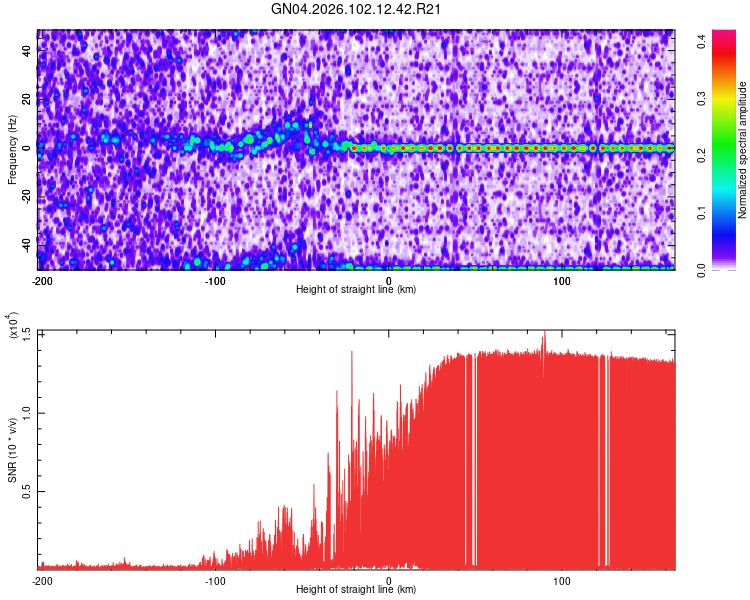Click the 'SNR (10 * v/v)' axis label

[x=13, y=450]
